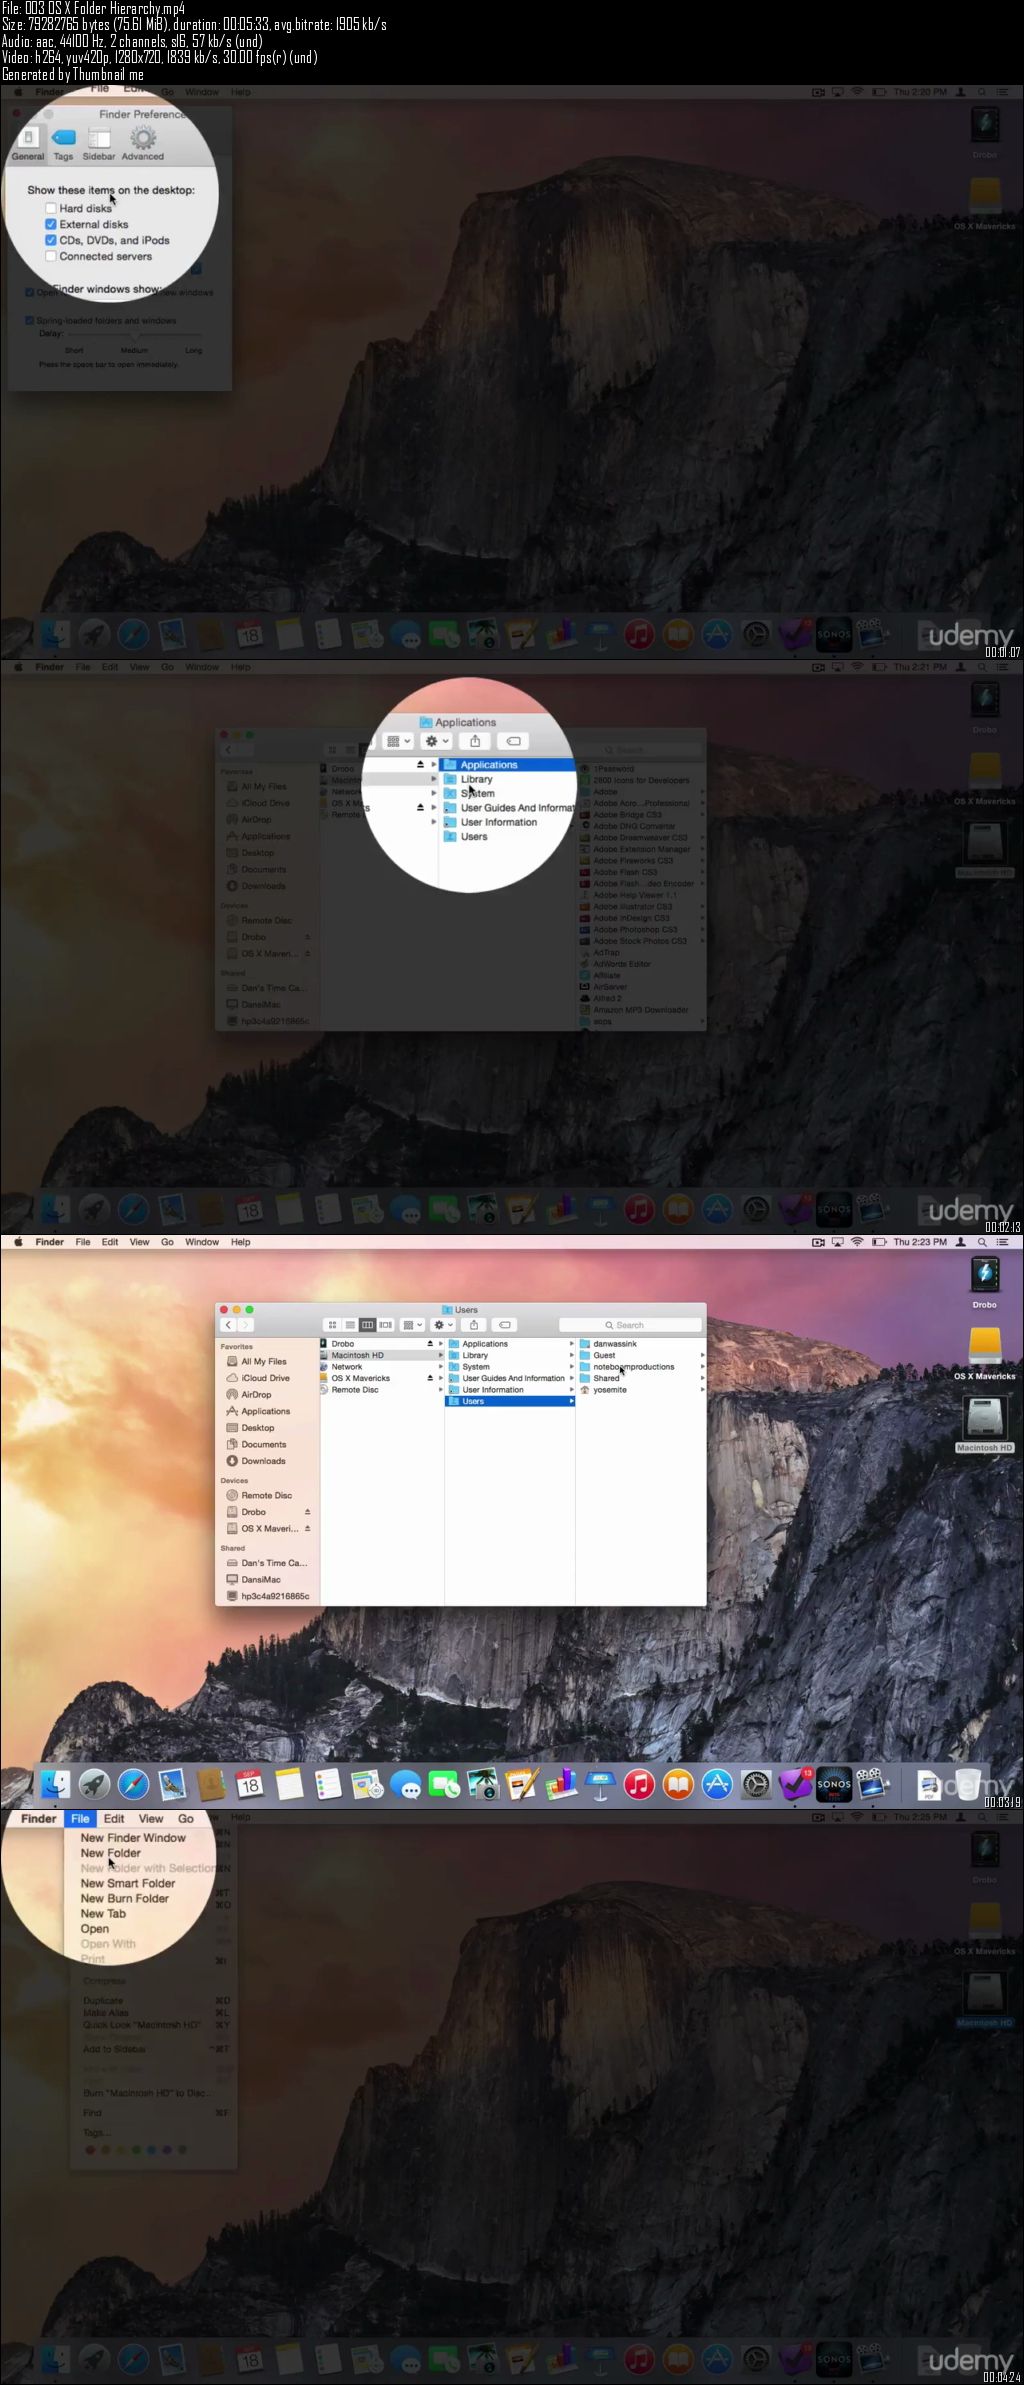This screenshot has height=2385, width=1024.
Task: Open App Store from dock in the 00:03:19 frame
Action: (x=717, y=1784)
